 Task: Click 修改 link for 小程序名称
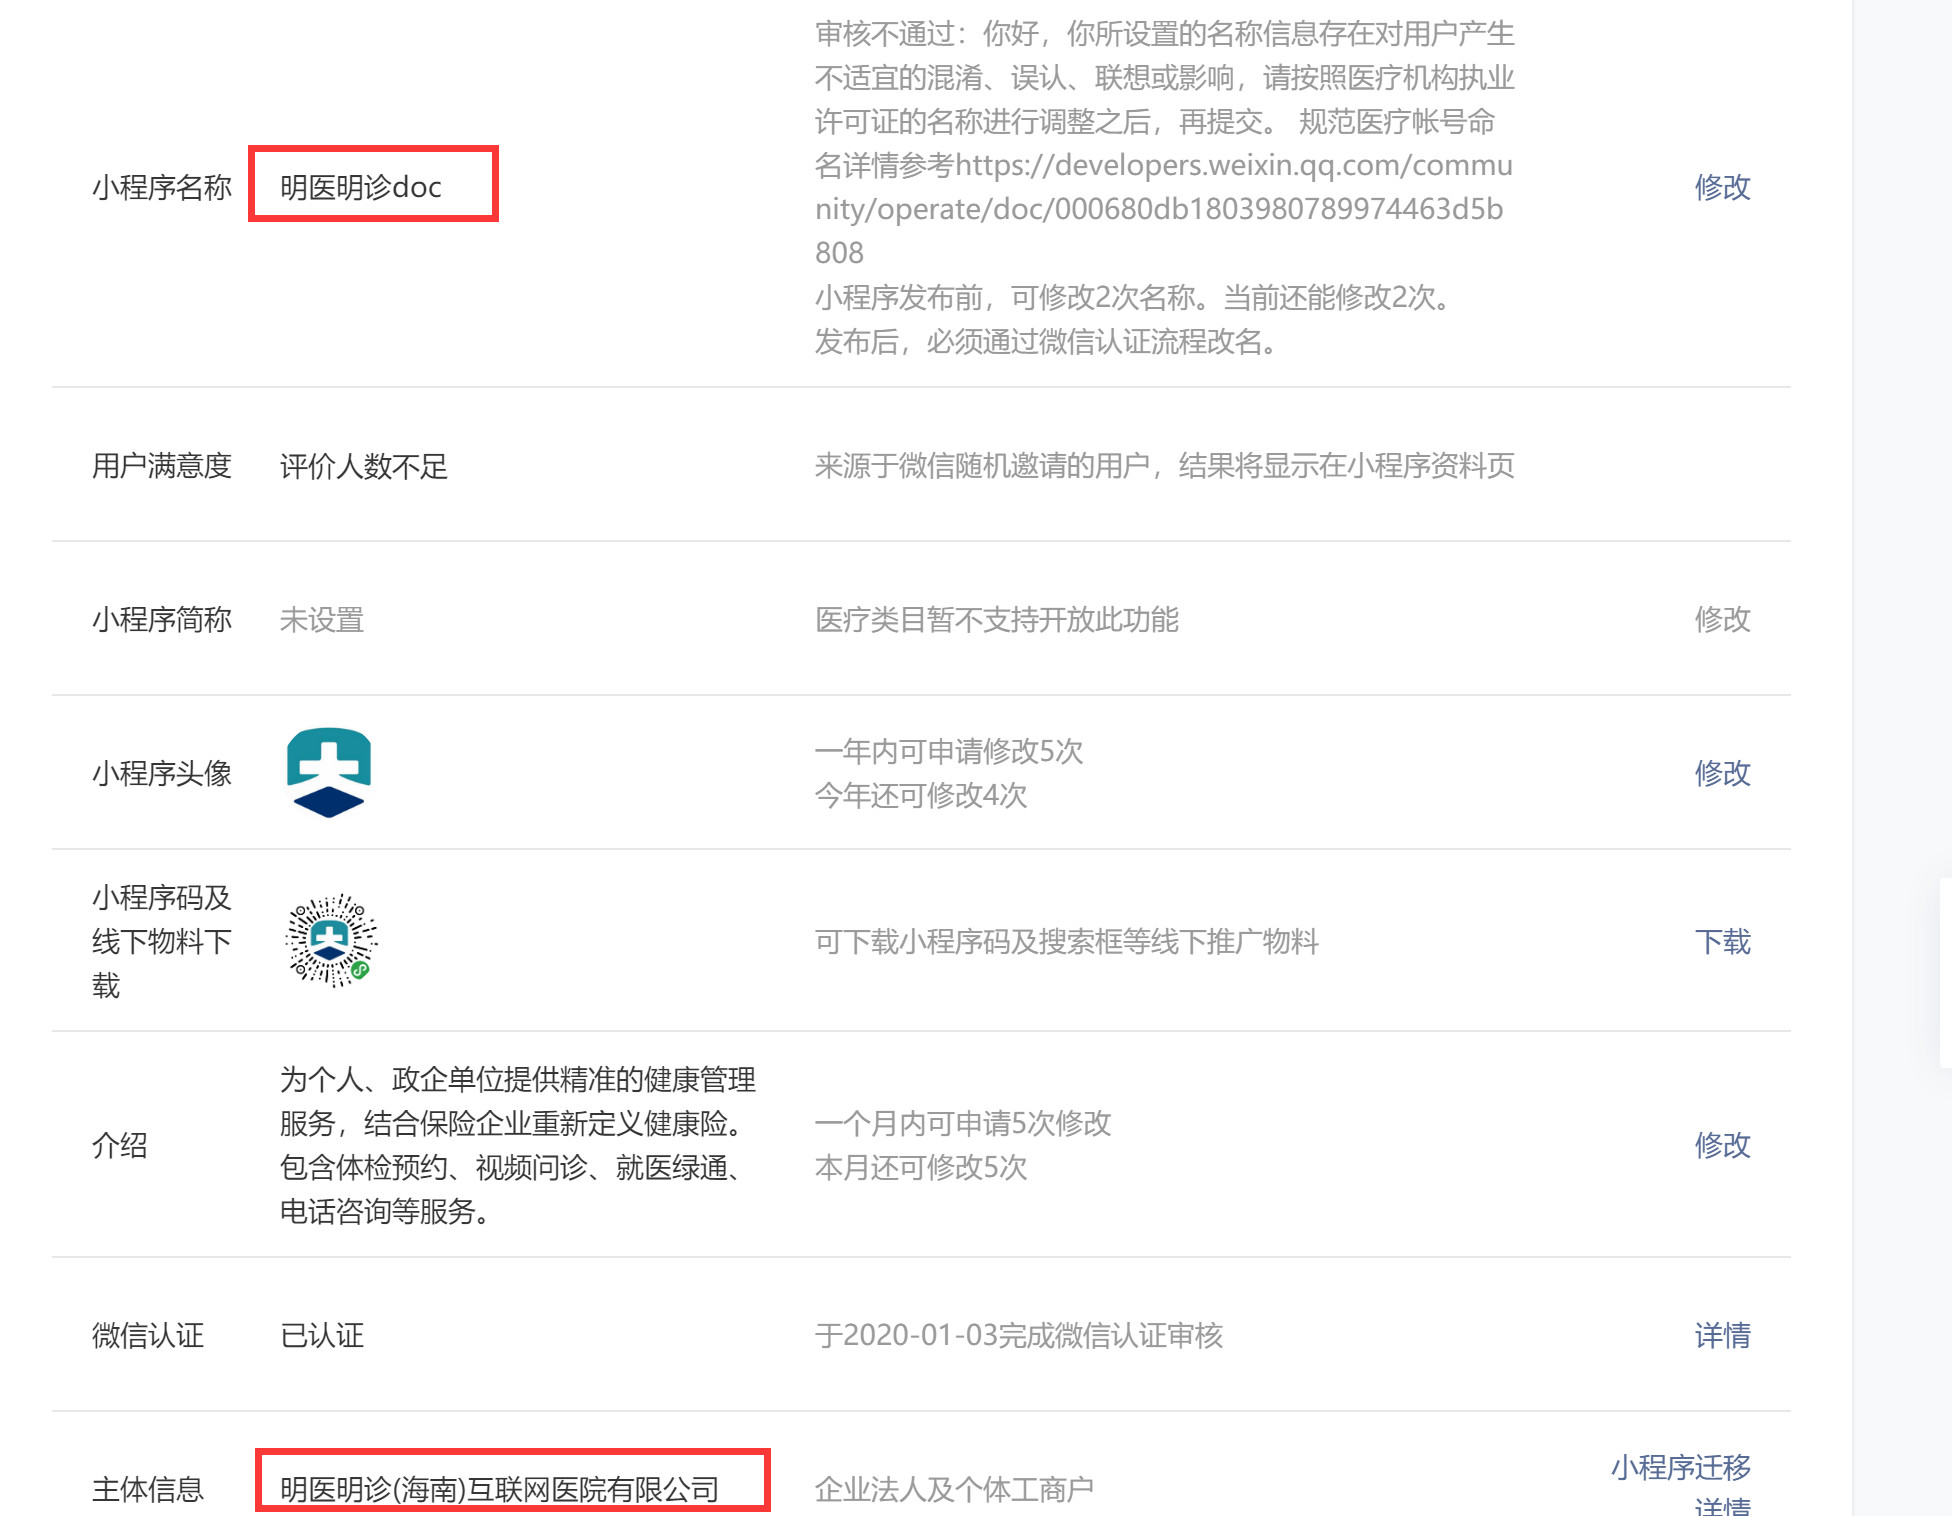pos(1721,187)
